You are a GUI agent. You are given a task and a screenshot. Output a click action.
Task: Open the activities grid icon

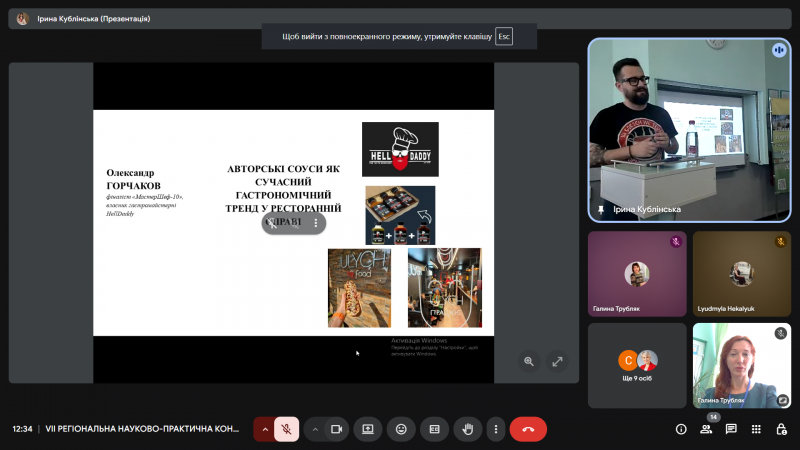point(756,429)
